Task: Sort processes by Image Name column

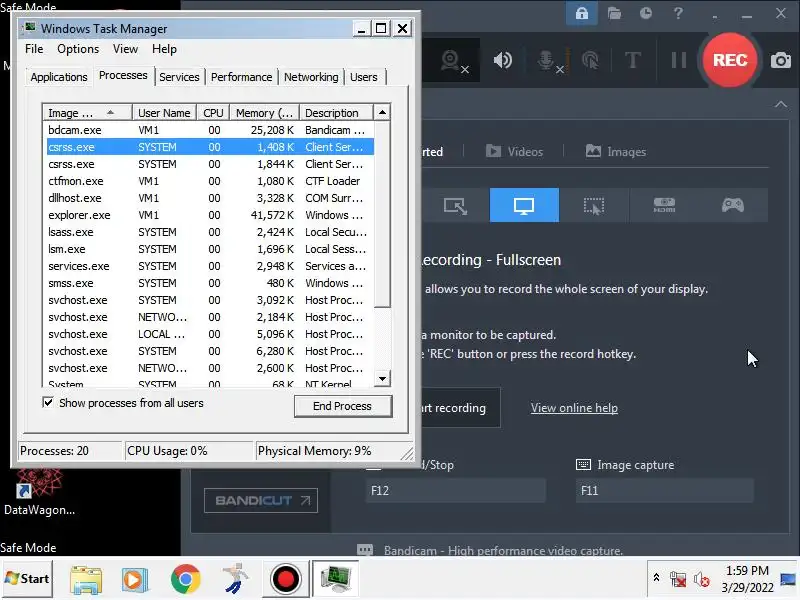Action: click(88, 113)
